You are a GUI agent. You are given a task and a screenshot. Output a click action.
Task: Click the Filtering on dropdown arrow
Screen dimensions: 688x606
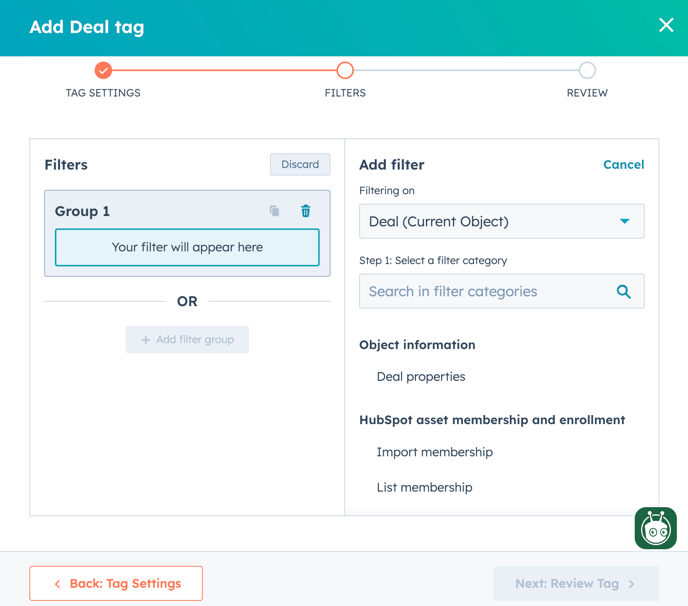624,221
